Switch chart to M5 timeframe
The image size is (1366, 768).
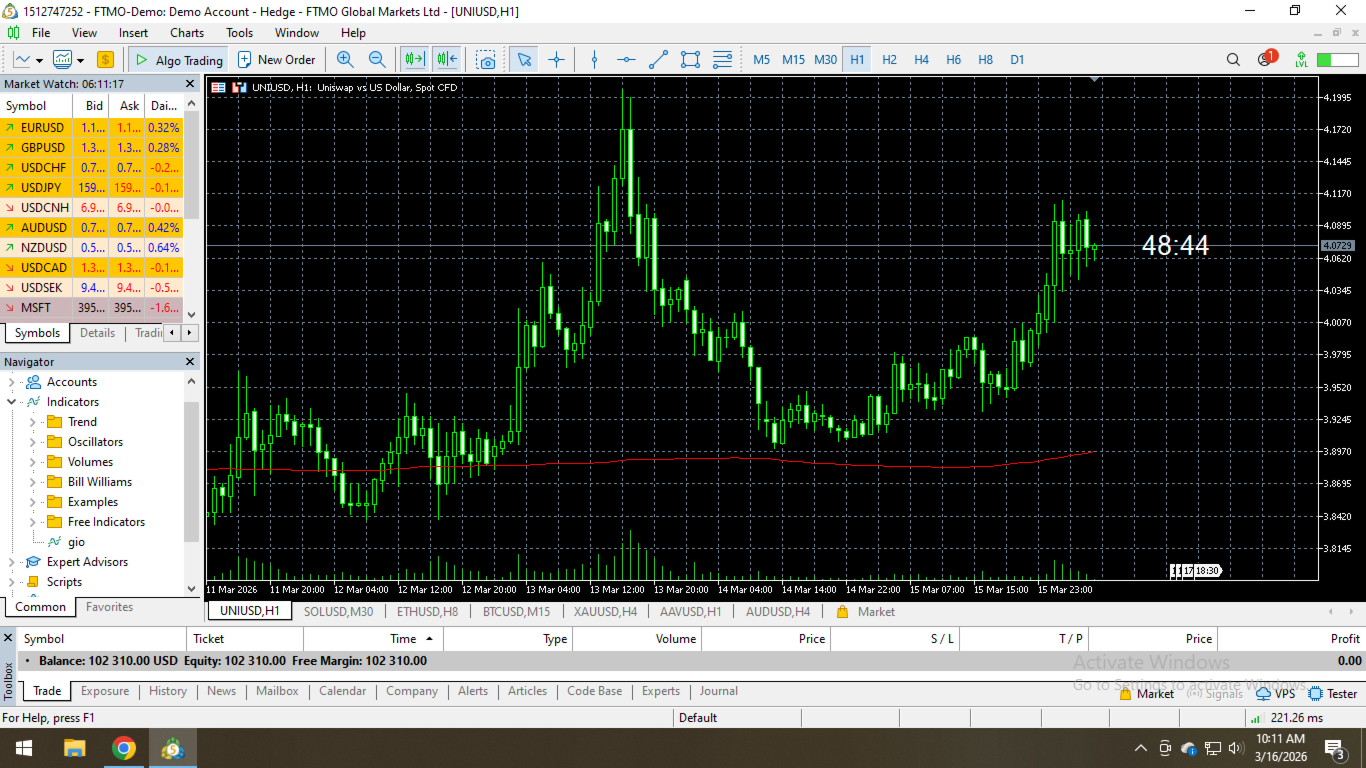pyautogui.click(x=762, y=60)
